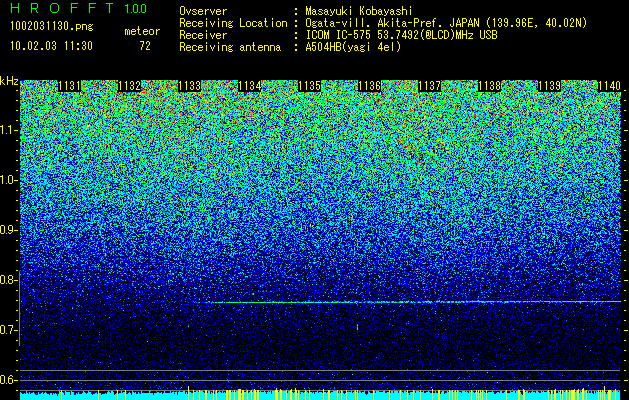
Task: Click the 0.9 frequency axis label
Action: pos(8,230)
